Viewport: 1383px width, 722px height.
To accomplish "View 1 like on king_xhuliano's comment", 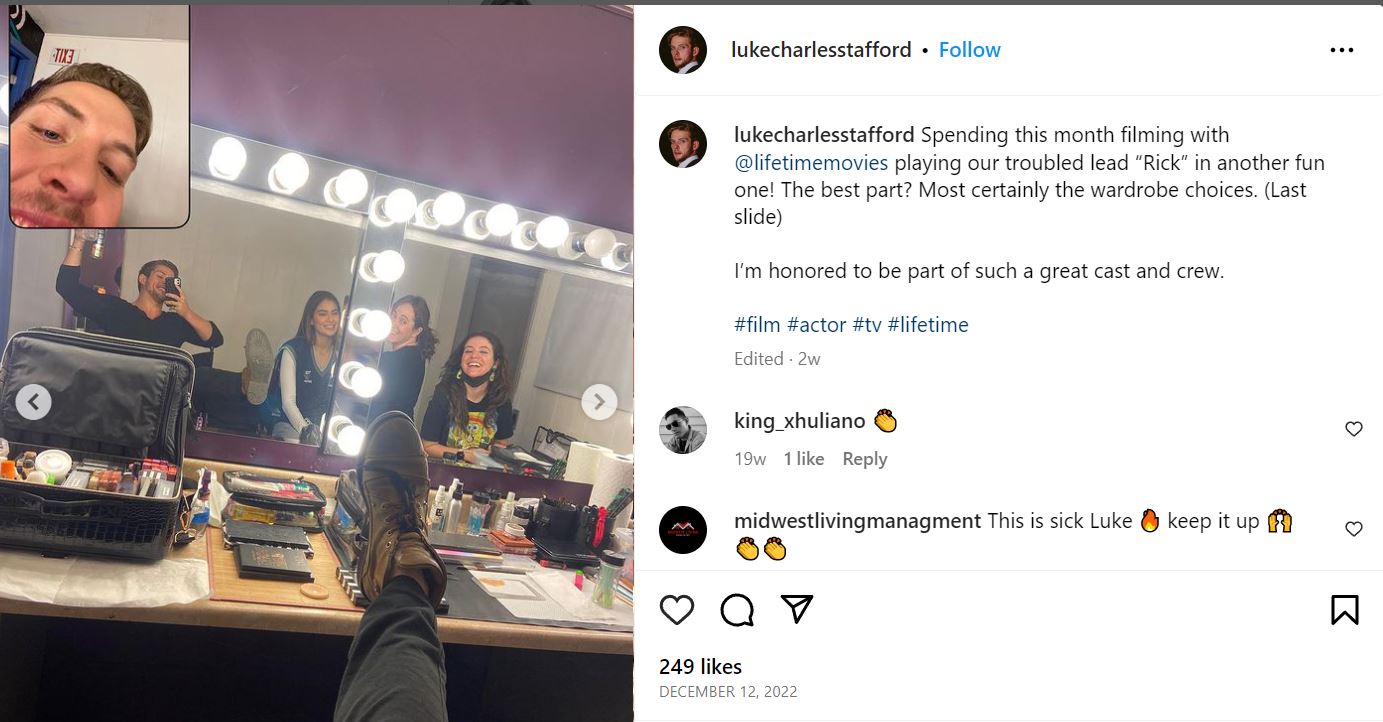I will [803, 459].
